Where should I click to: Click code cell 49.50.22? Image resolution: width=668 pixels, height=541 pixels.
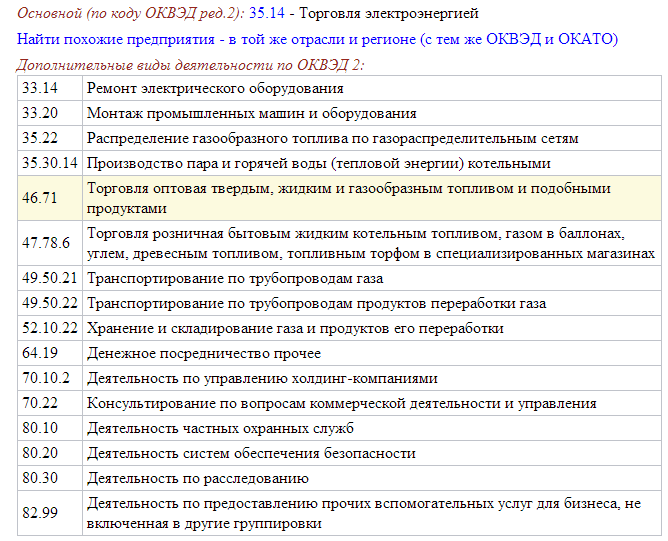click(x=50, y=303)
